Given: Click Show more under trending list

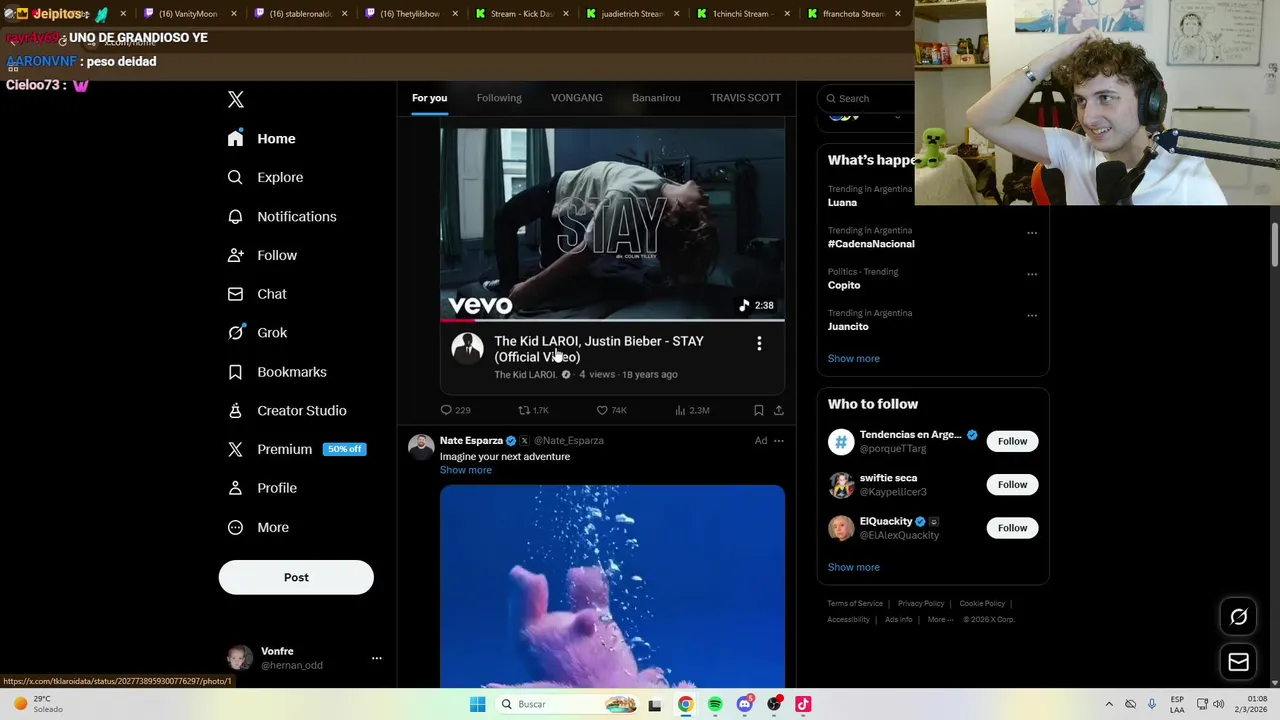Looking at the screenshot, I should click(x=854, y=358).
